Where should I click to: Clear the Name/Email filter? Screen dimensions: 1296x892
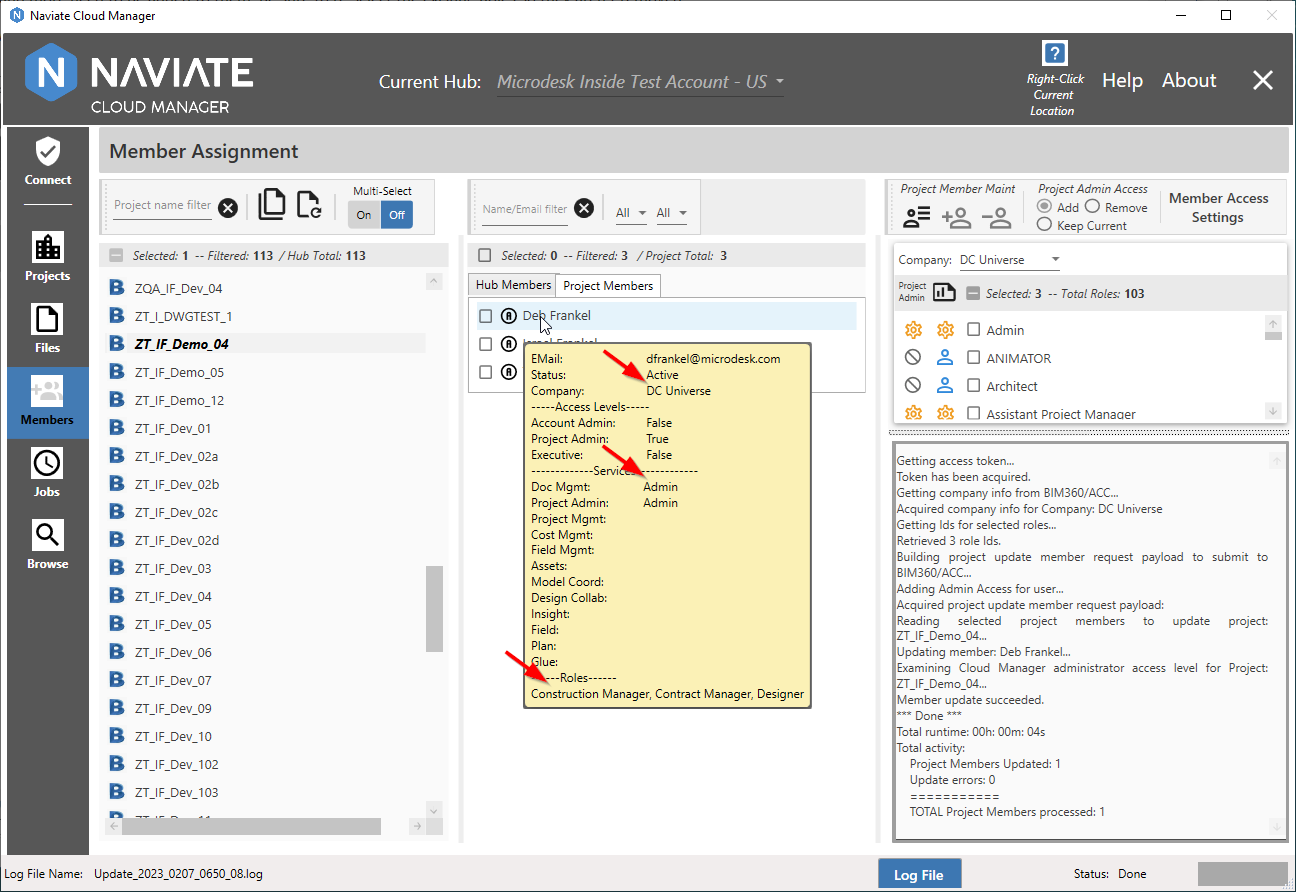[x=584, y=208]
